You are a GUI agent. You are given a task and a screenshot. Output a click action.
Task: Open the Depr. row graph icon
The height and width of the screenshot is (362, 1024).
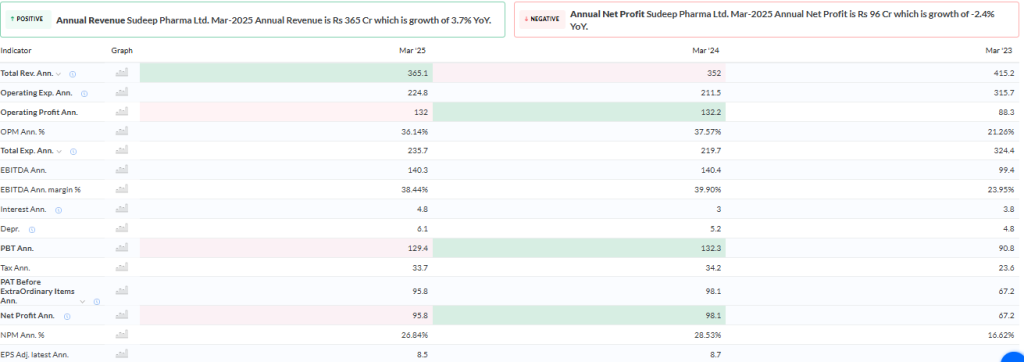coord(121,229)
